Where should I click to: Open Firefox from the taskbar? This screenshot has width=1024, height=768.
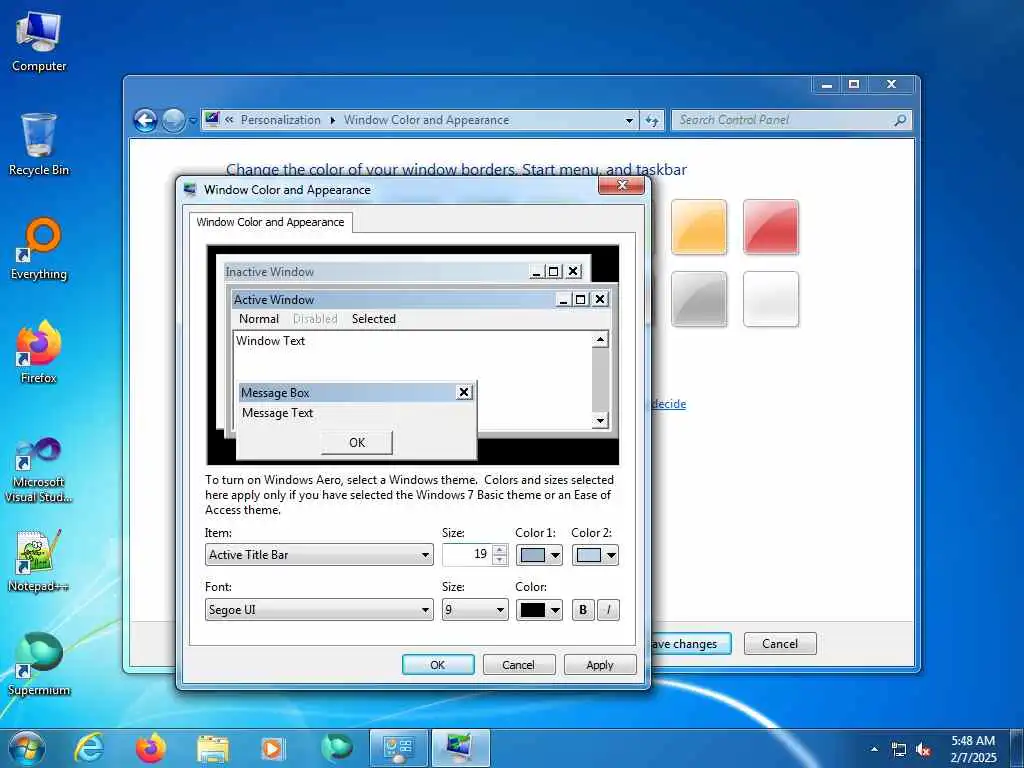pyautogui.click(x=151, y=748)
